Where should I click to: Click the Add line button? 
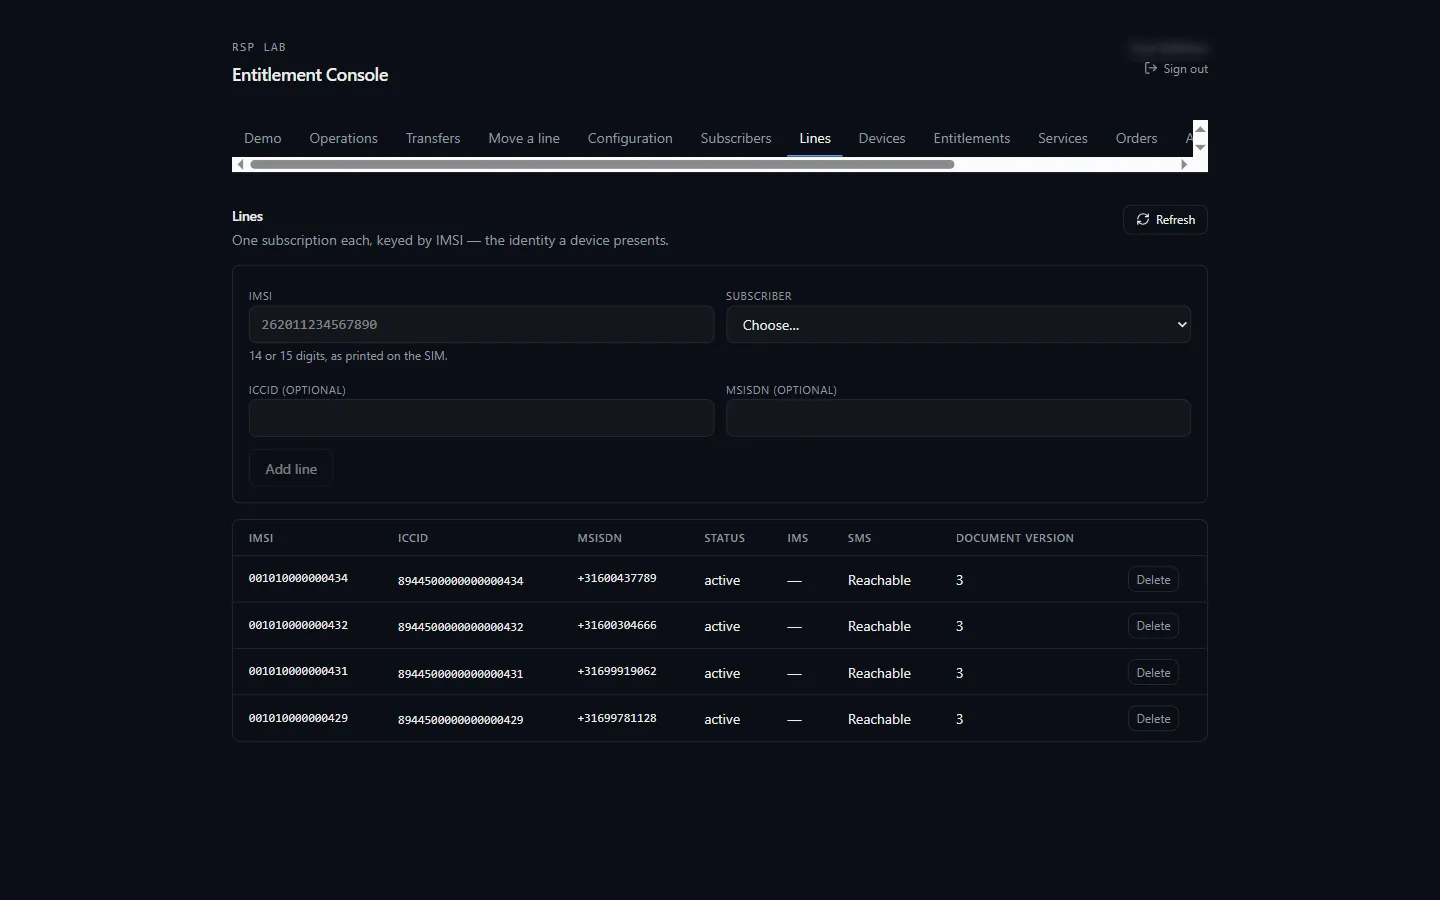click(x=291, y=469)
